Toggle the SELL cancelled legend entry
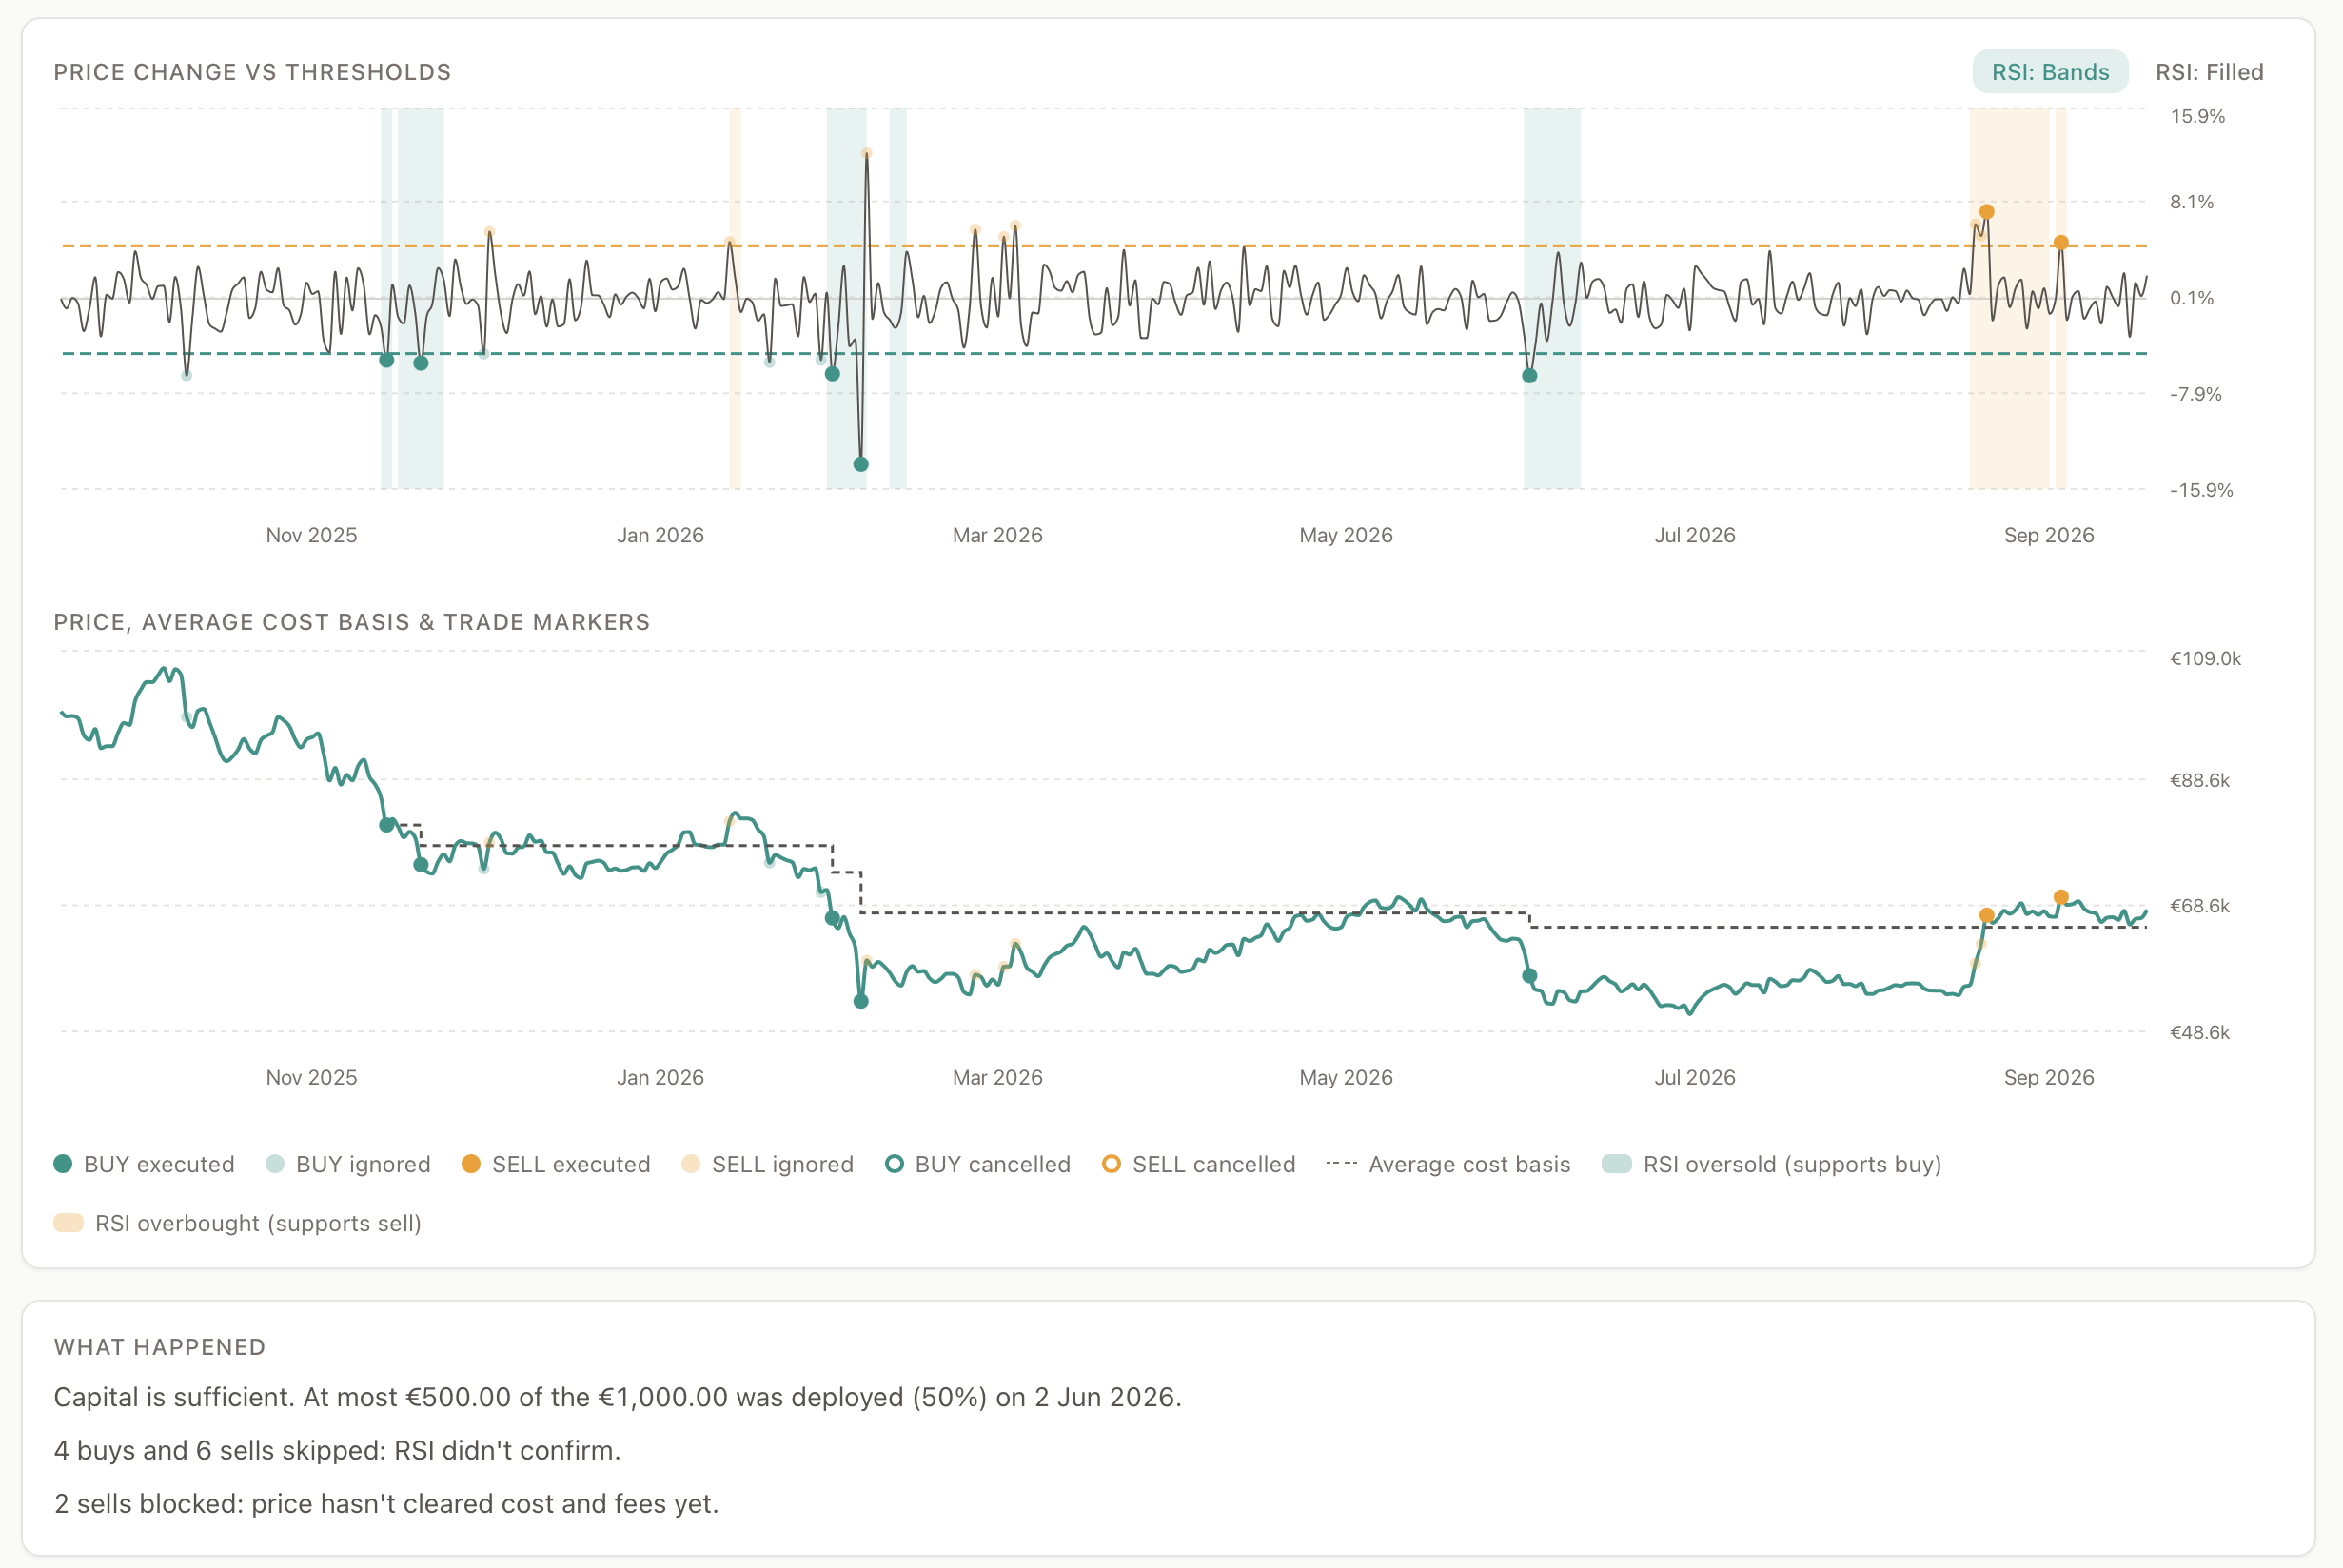Screen dimensions: 2343x1568 pyautogui.click(x=1198, y=1164)
